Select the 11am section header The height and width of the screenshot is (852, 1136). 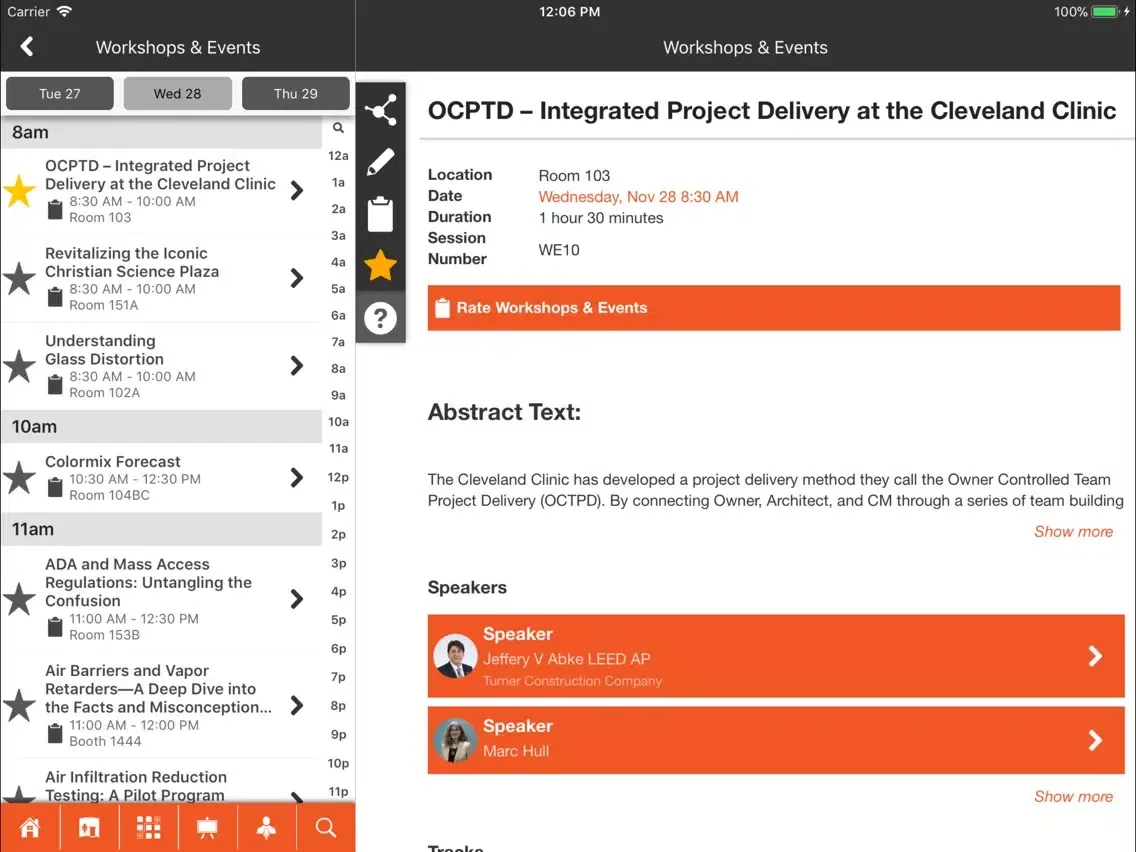point(162,530)
